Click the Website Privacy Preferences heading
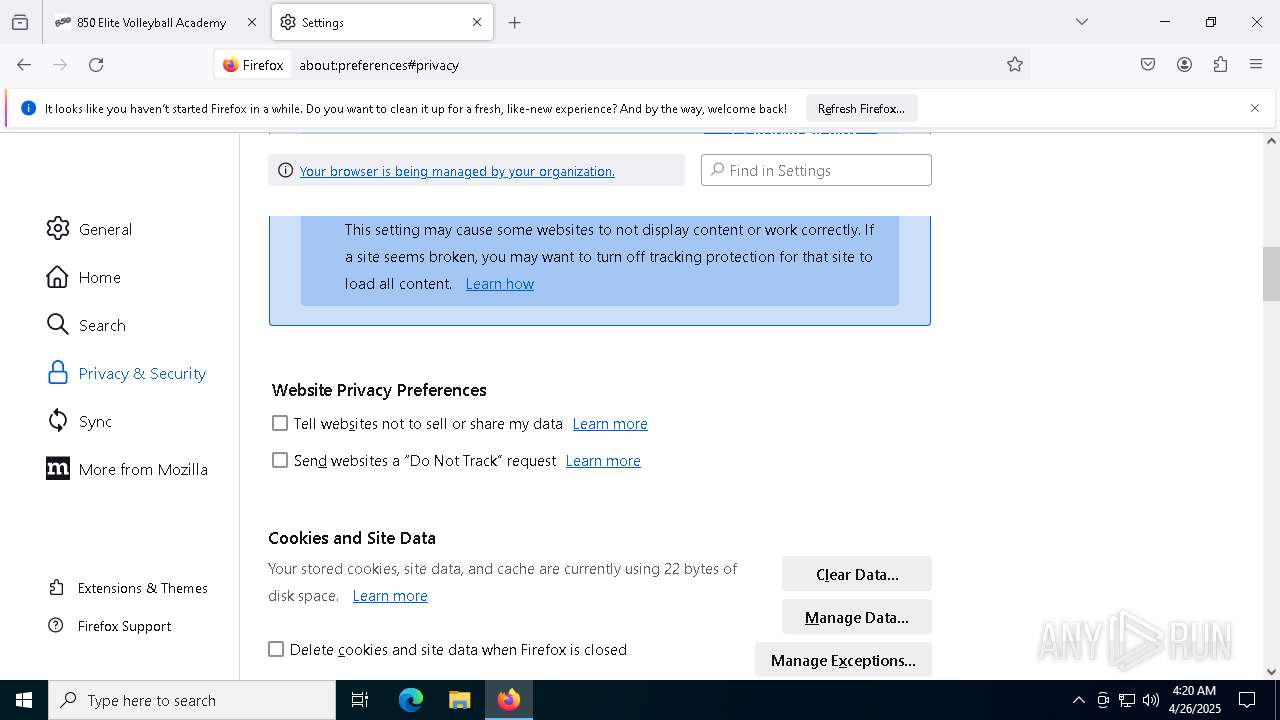The width and height of the screenshot is (1280, 720). click(x=379, y=390)
